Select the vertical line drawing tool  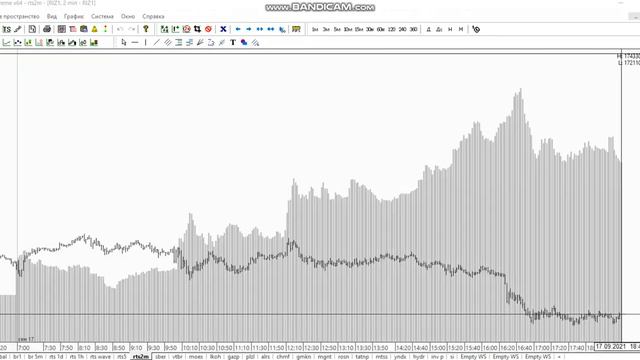coord(146,42)
